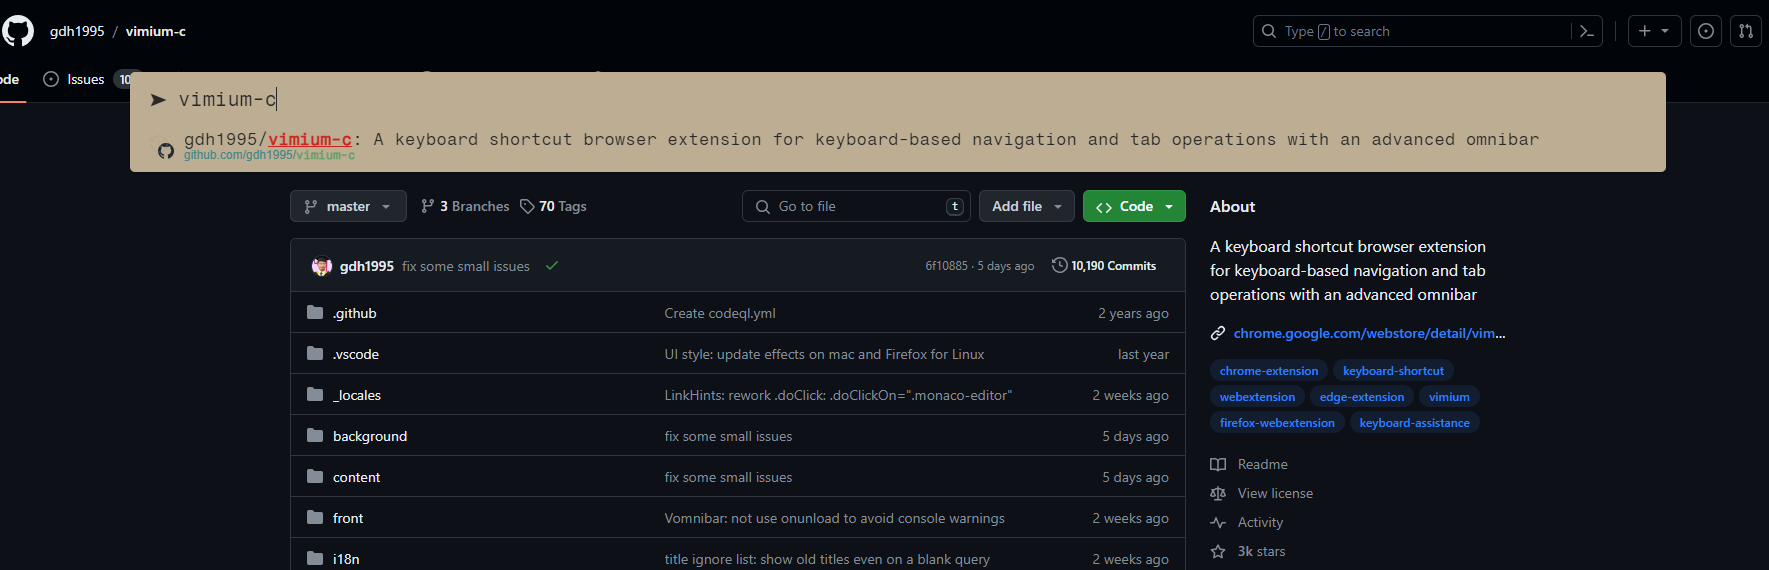Open the master branch dropdown
The image size is (1769, 570).
[x=348, y=206]
